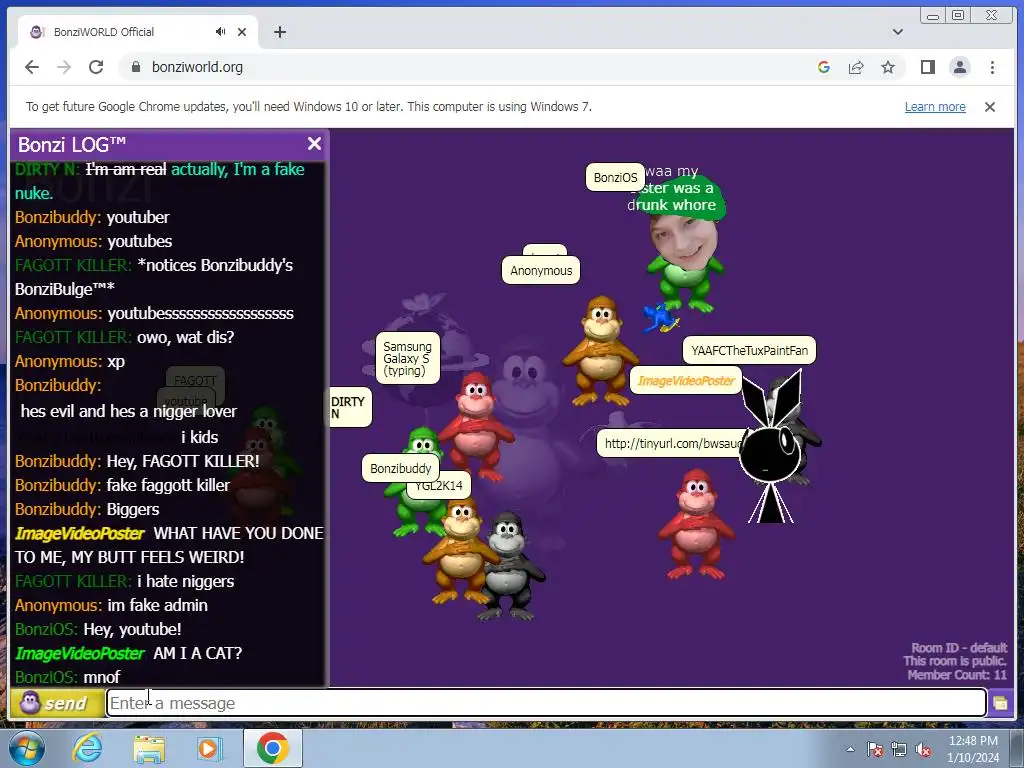The image size is (1024, 768).
Task: Click the Anonymous name tag
Action: click(x=541, y=270)
